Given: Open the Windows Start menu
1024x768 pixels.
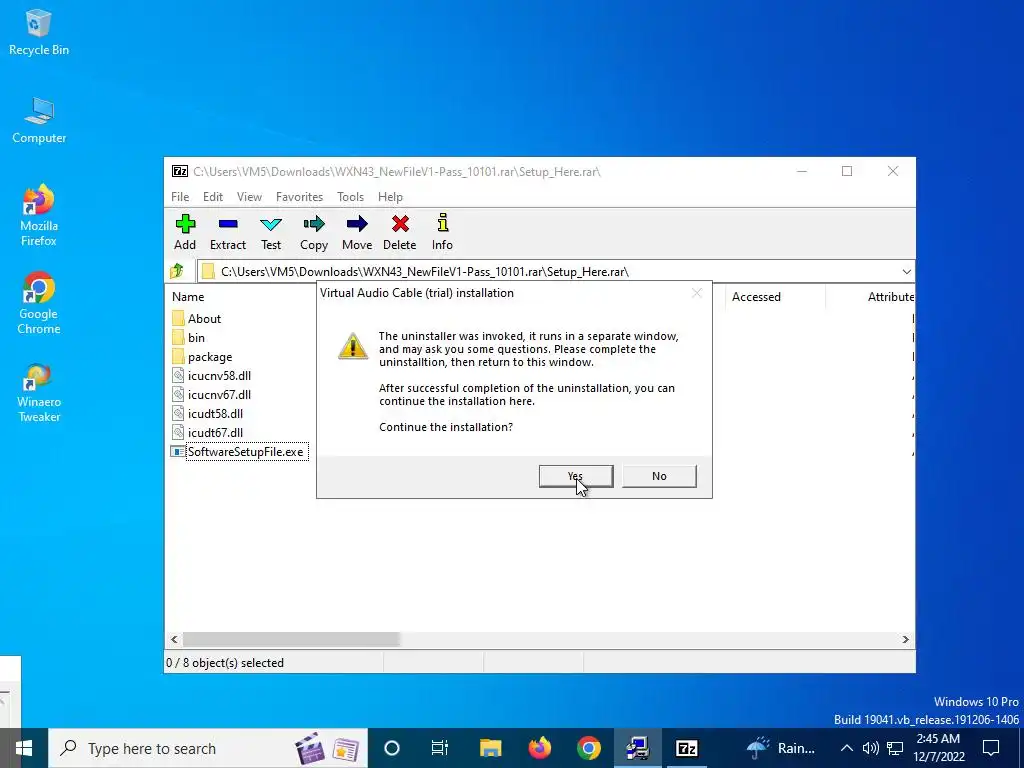Looking at the screenshot, I should [24, 748].
